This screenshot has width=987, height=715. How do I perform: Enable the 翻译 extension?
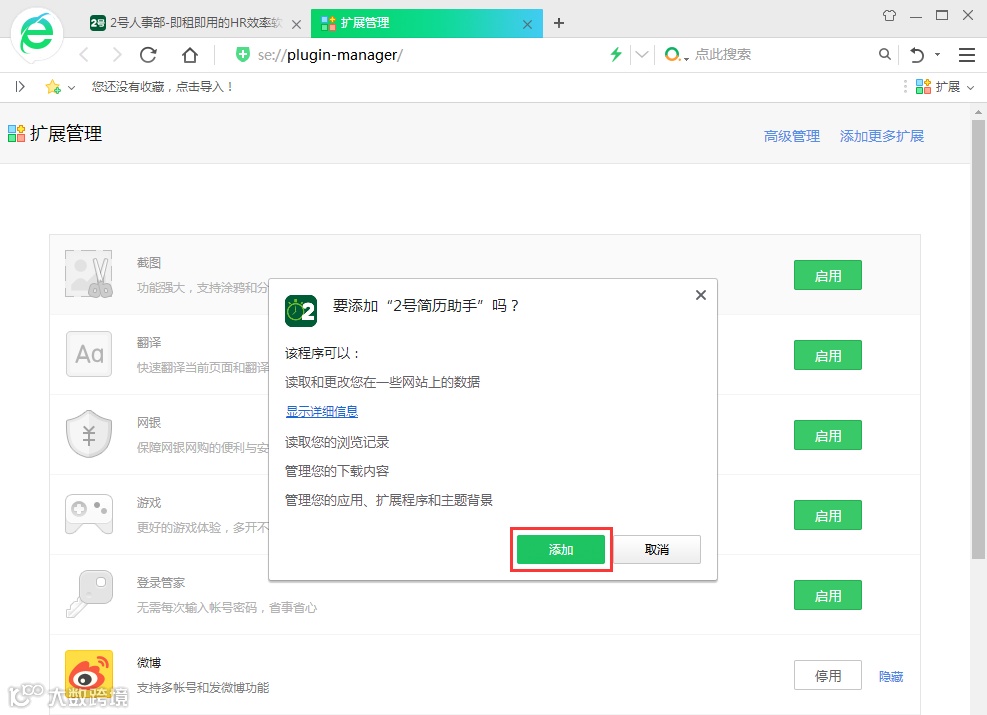(x=828, y=356)
